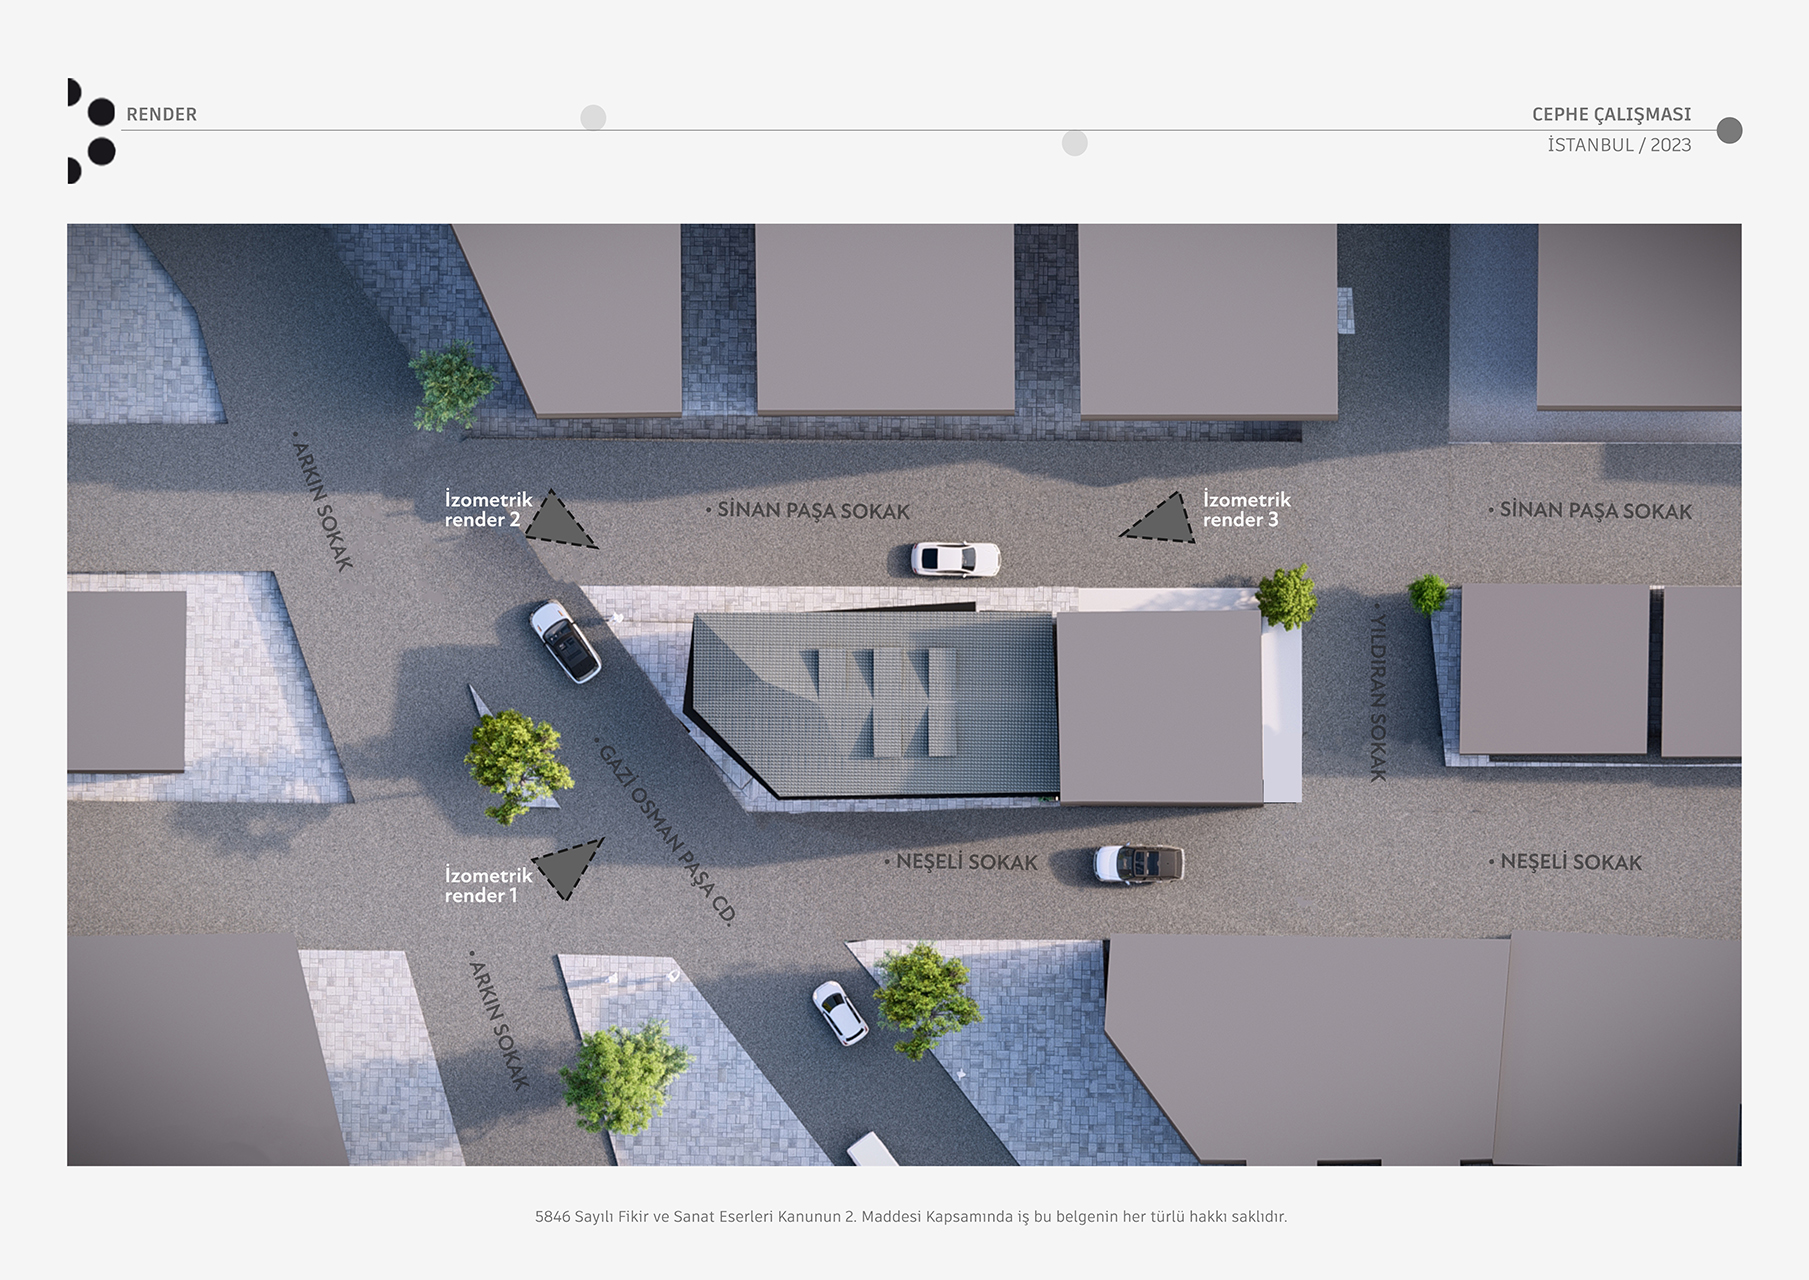Viewport: 1809px width, 1280px height.
Task: Click the İzometrik render 3 triangle marker
Action: (1162, 520)
